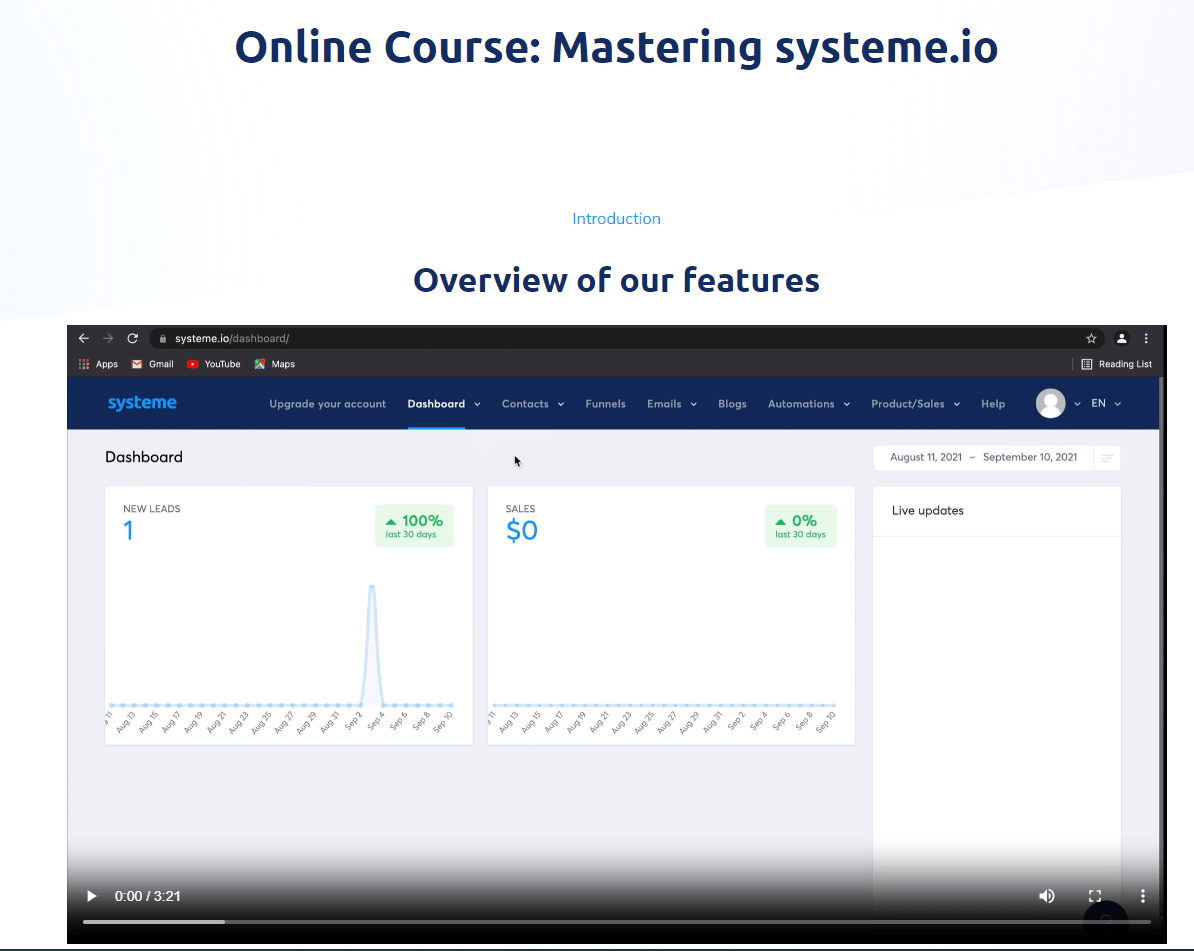The width and height of the screenshot is (1194, 951).
Task: Click the filter icon beside the date range
Action: point(1107,457)
